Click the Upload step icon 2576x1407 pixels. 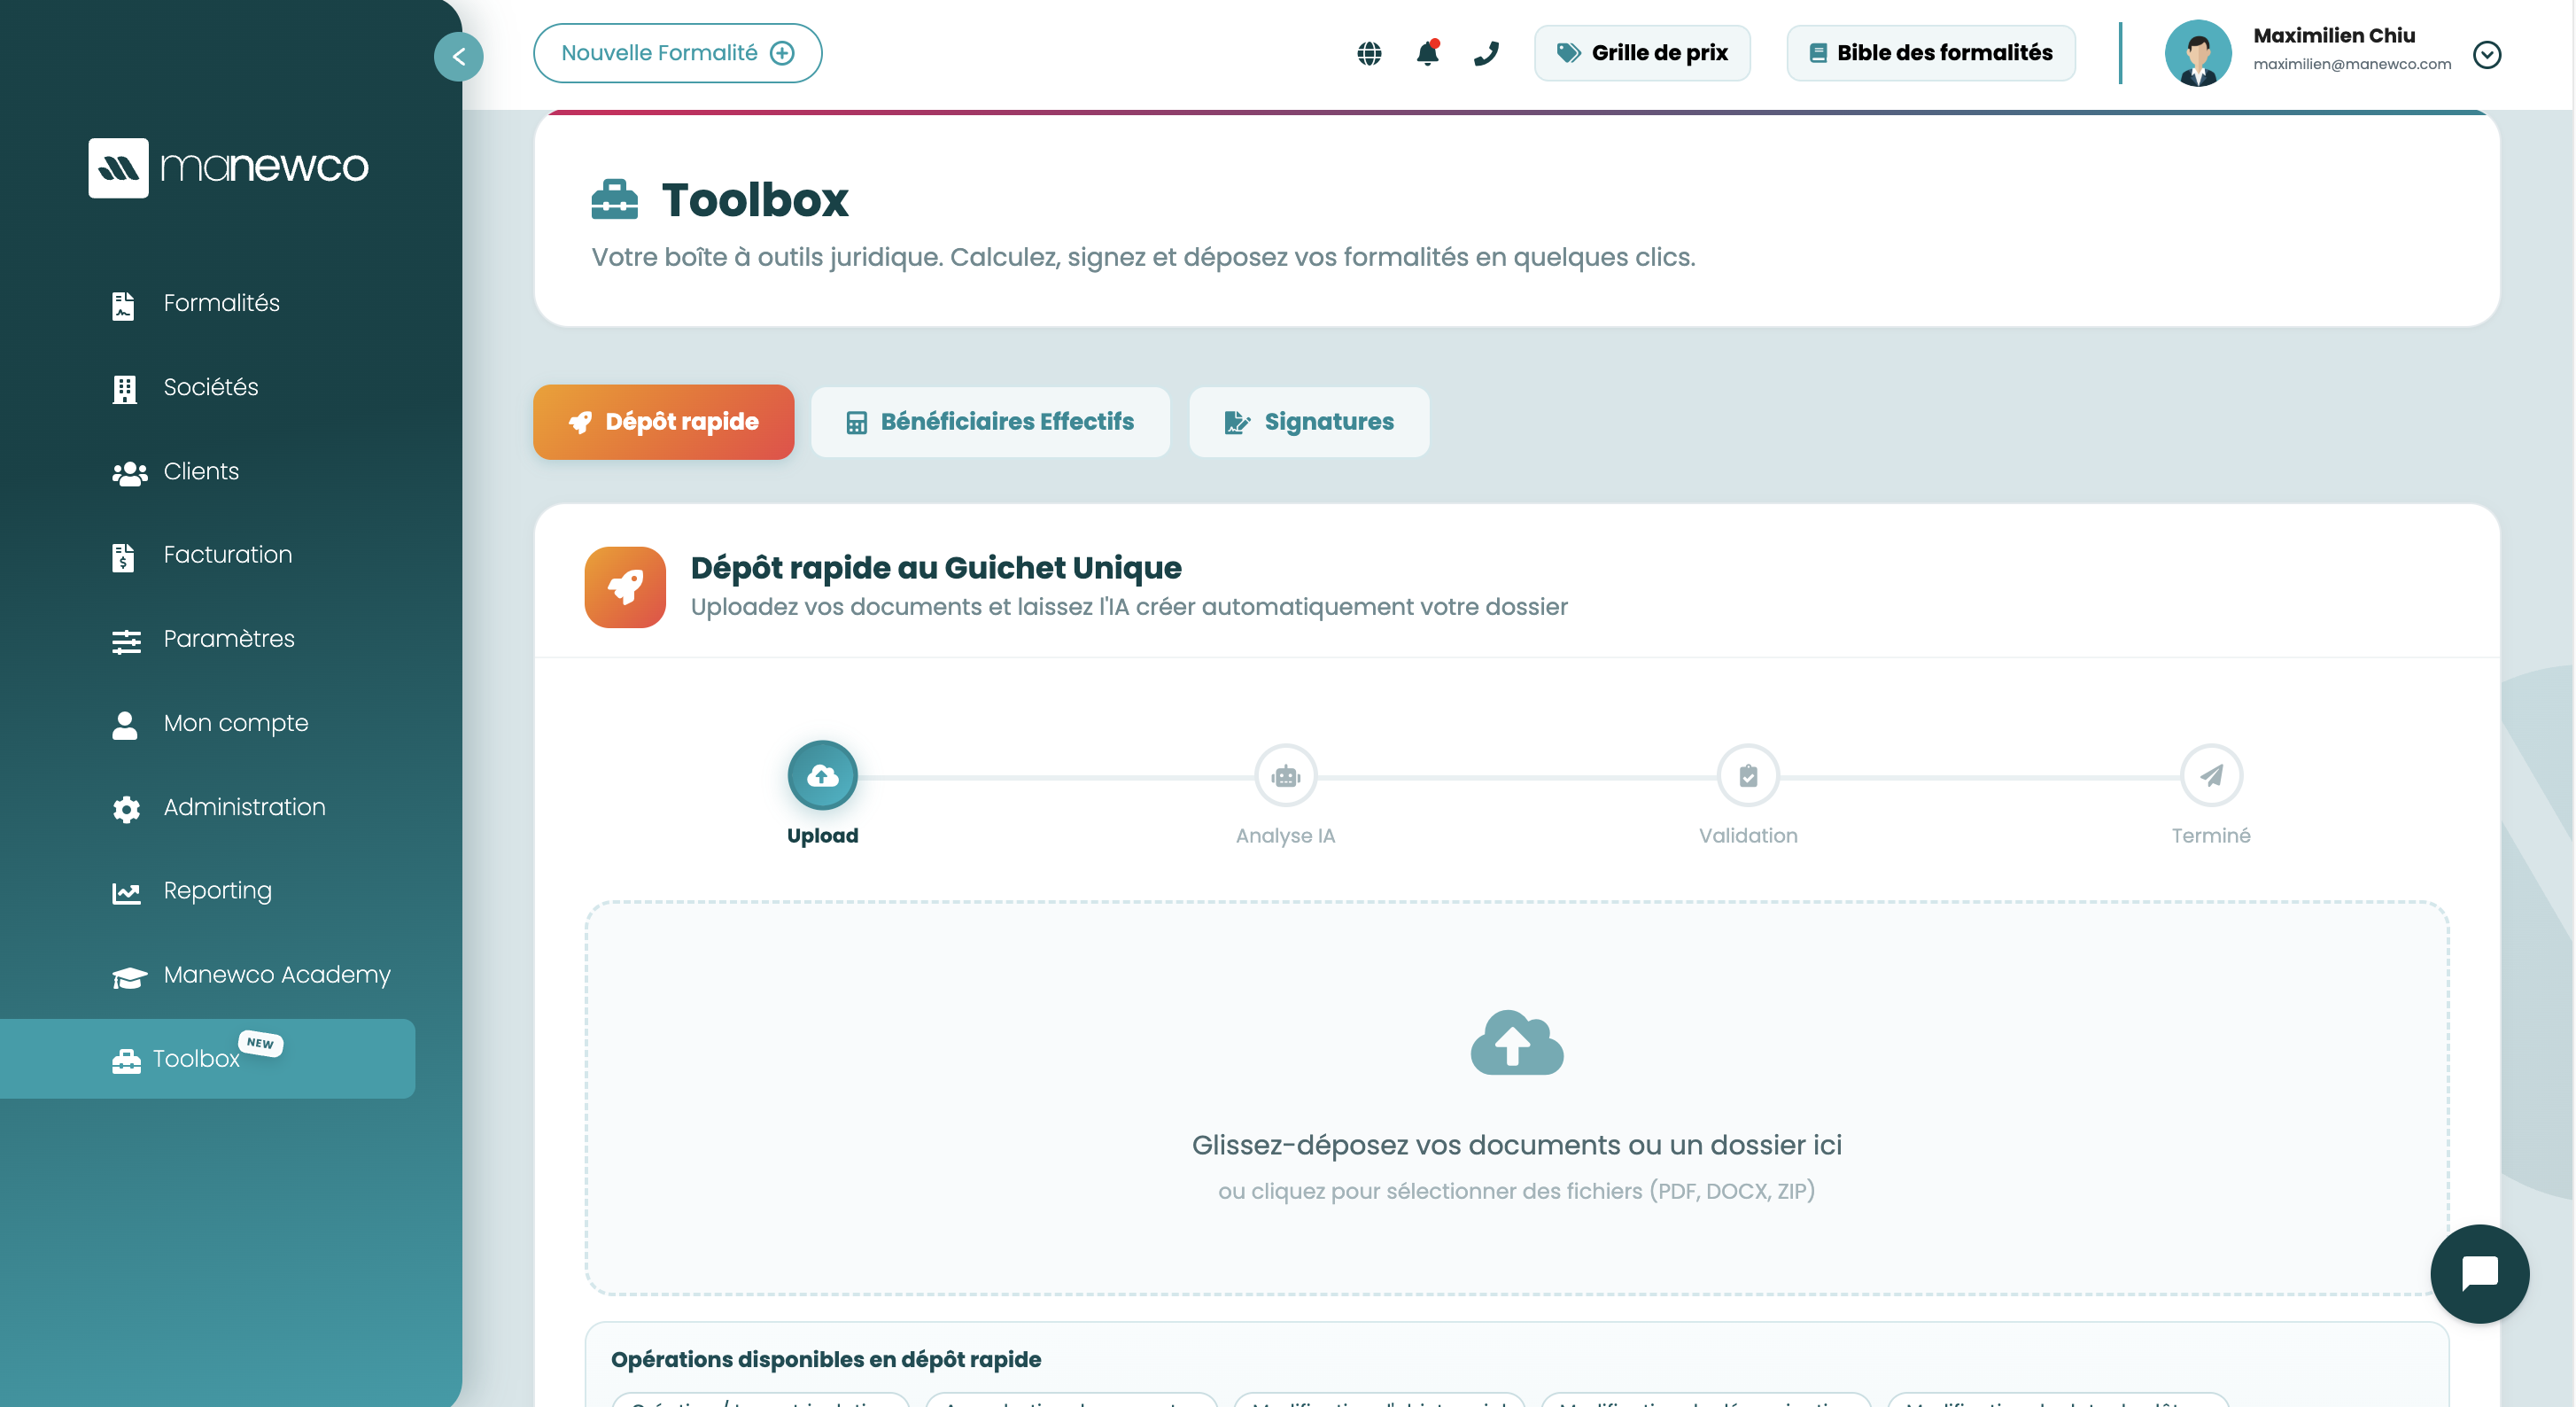[x=822, y=775]
